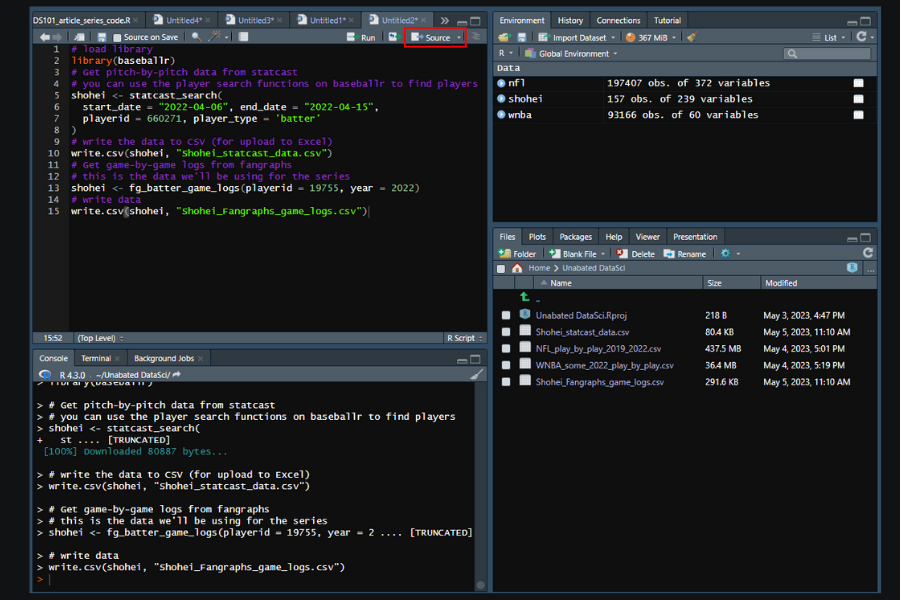Image resolution: width=900 pixels, height=600 pixels.
Task: Check the Unabated DataSci.Rproj file checkbox
Action: (x=506, y=315)
